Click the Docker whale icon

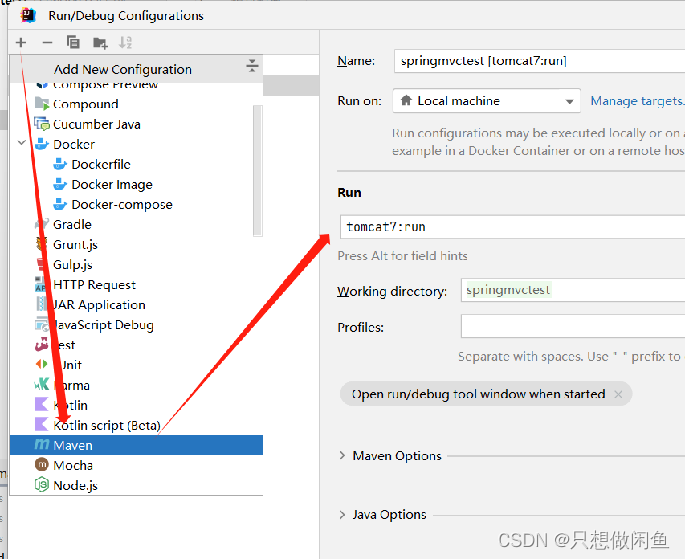coord(42,144)
